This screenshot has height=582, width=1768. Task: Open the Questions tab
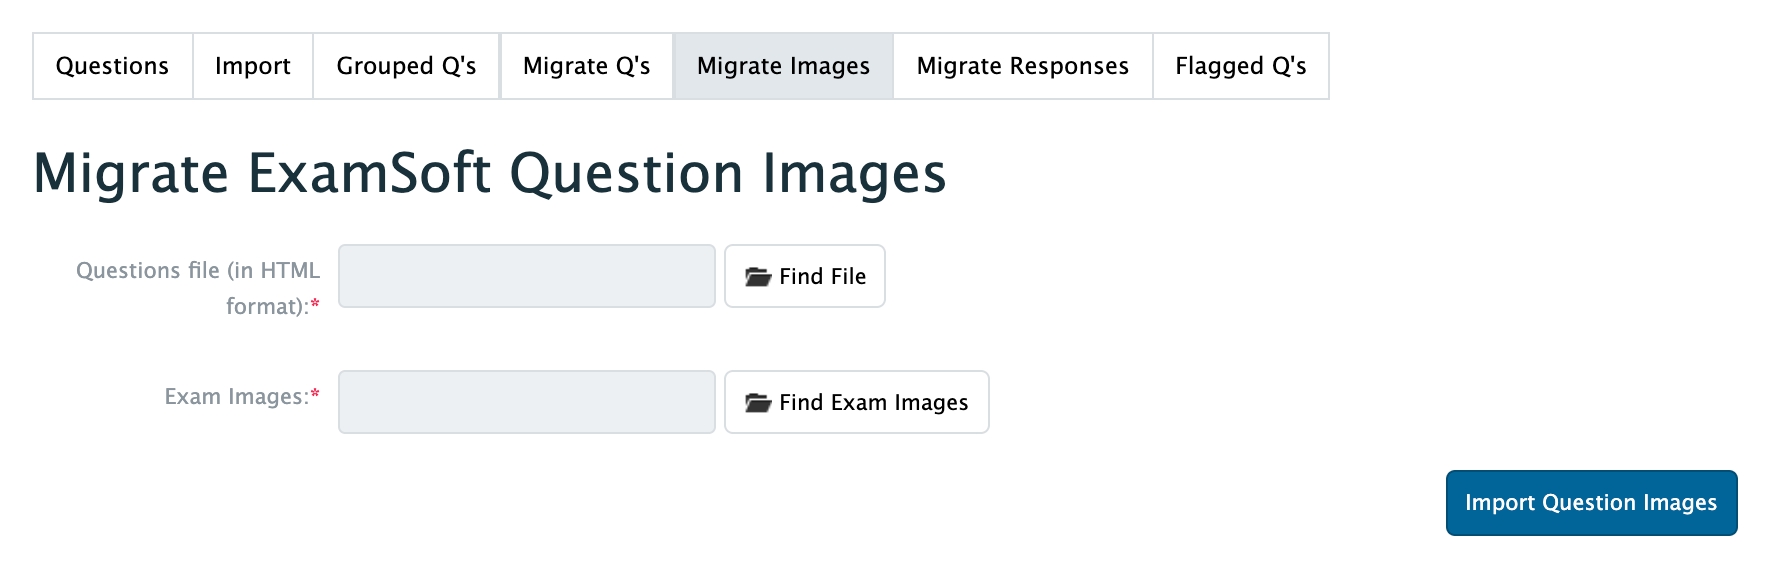pyautogui.click(x=112, y=66)
